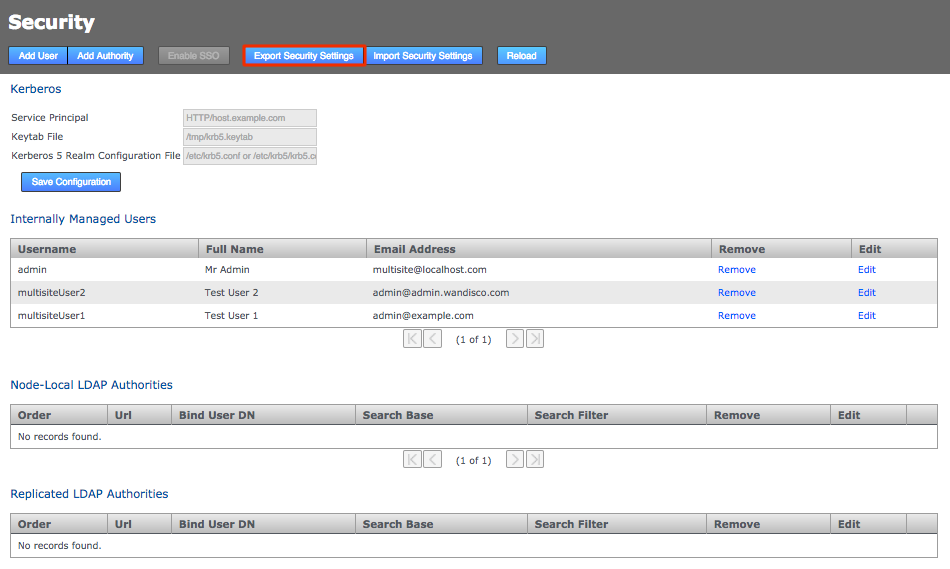Go to previous page of Internally Managed Users

point(433,339)
